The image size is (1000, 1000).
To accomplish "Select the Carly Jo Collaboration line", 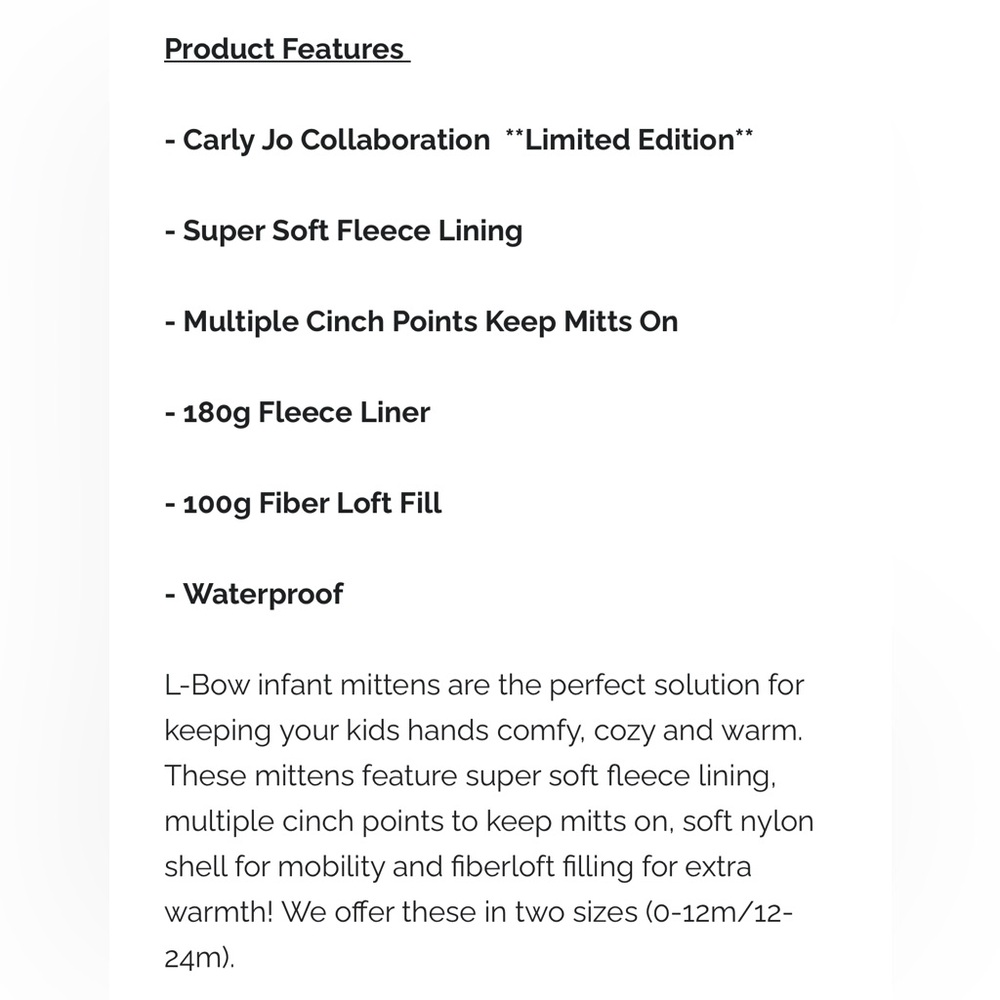I will [458, 140].
